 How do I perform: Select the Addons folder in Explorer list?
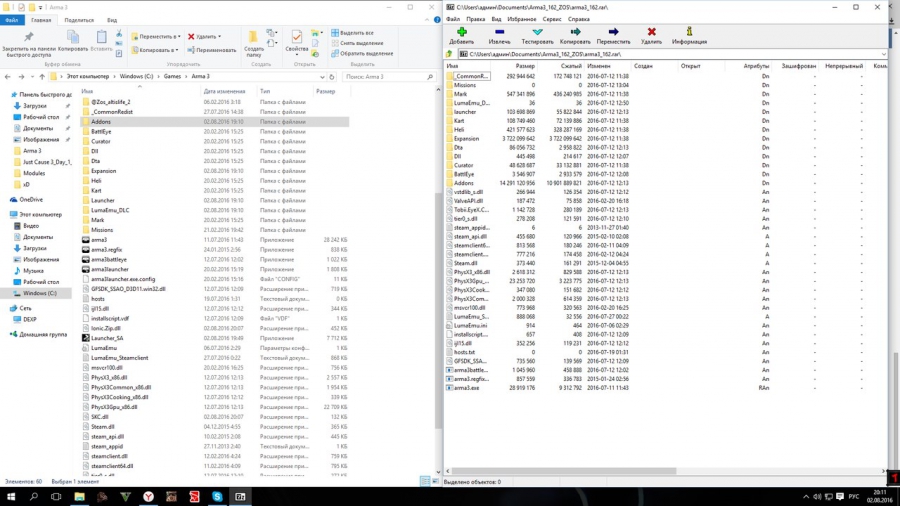coord(100,121)
